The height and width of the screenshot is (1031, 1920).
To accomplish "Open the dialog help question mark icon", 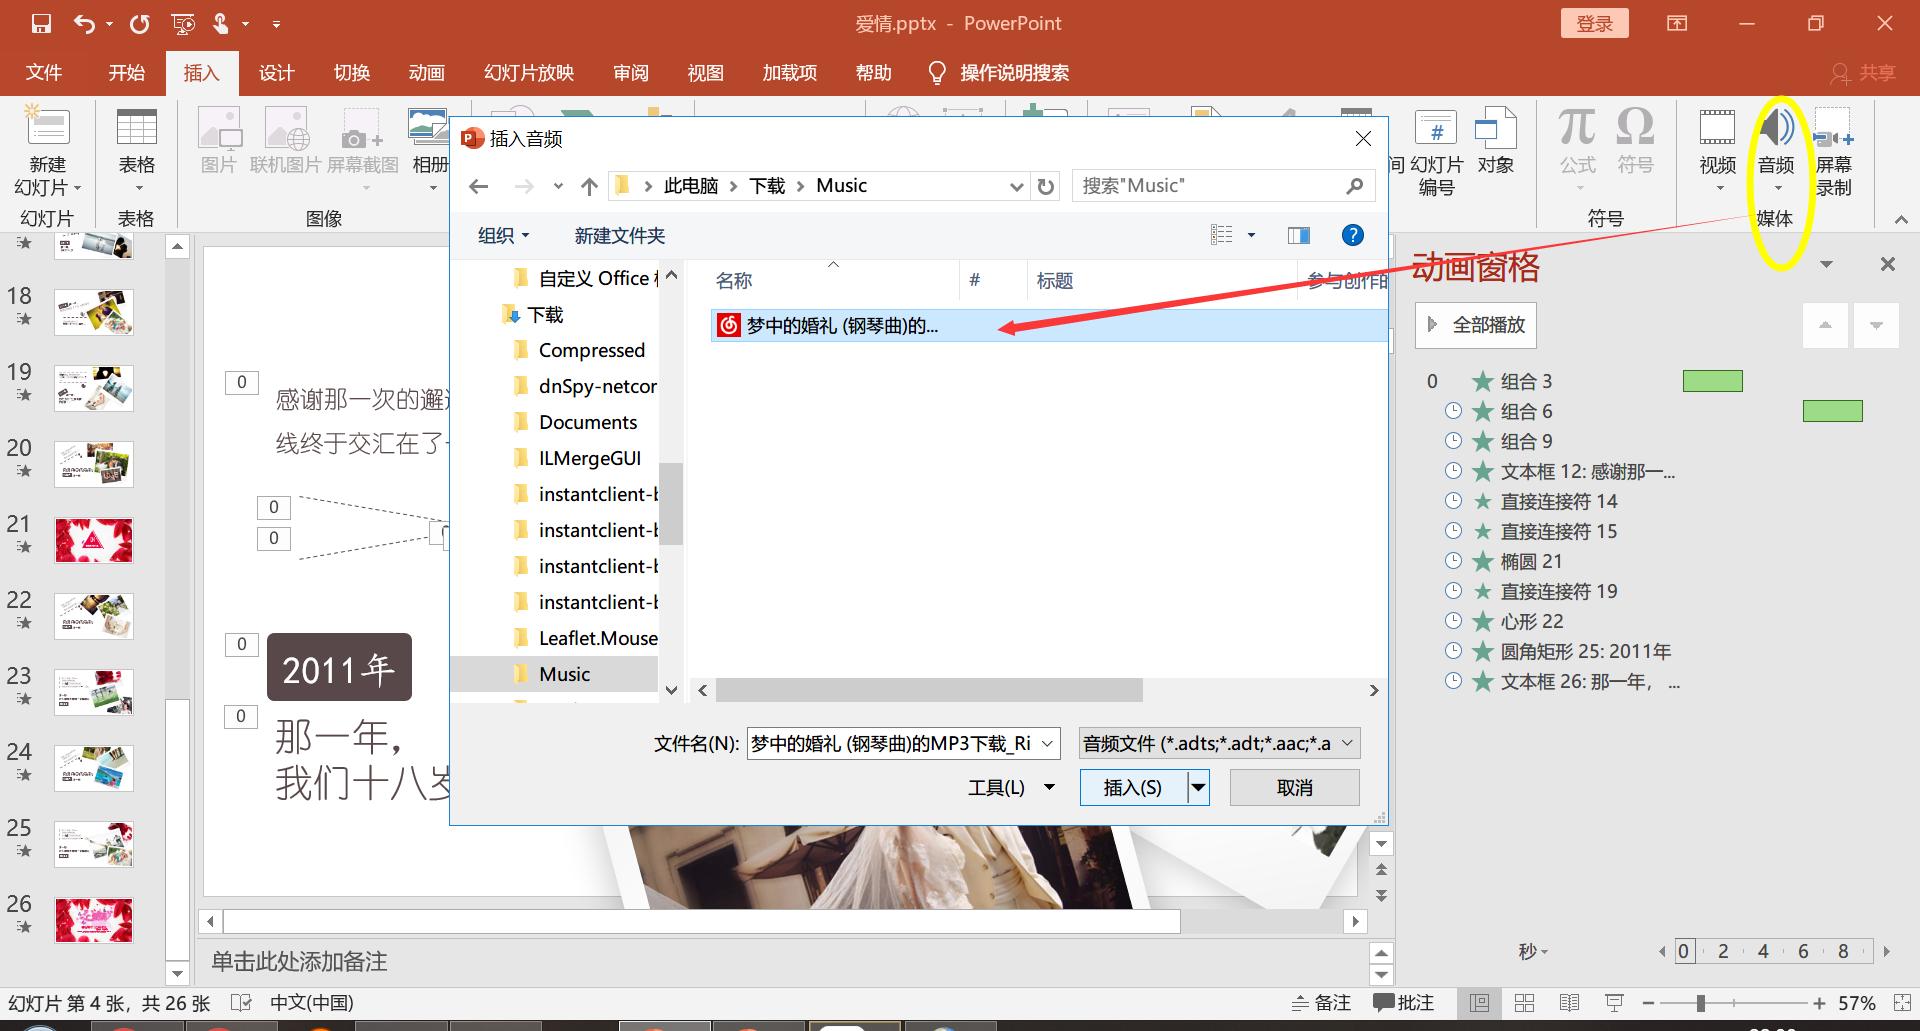I will pyautogui.click(x=1352, y=235).
